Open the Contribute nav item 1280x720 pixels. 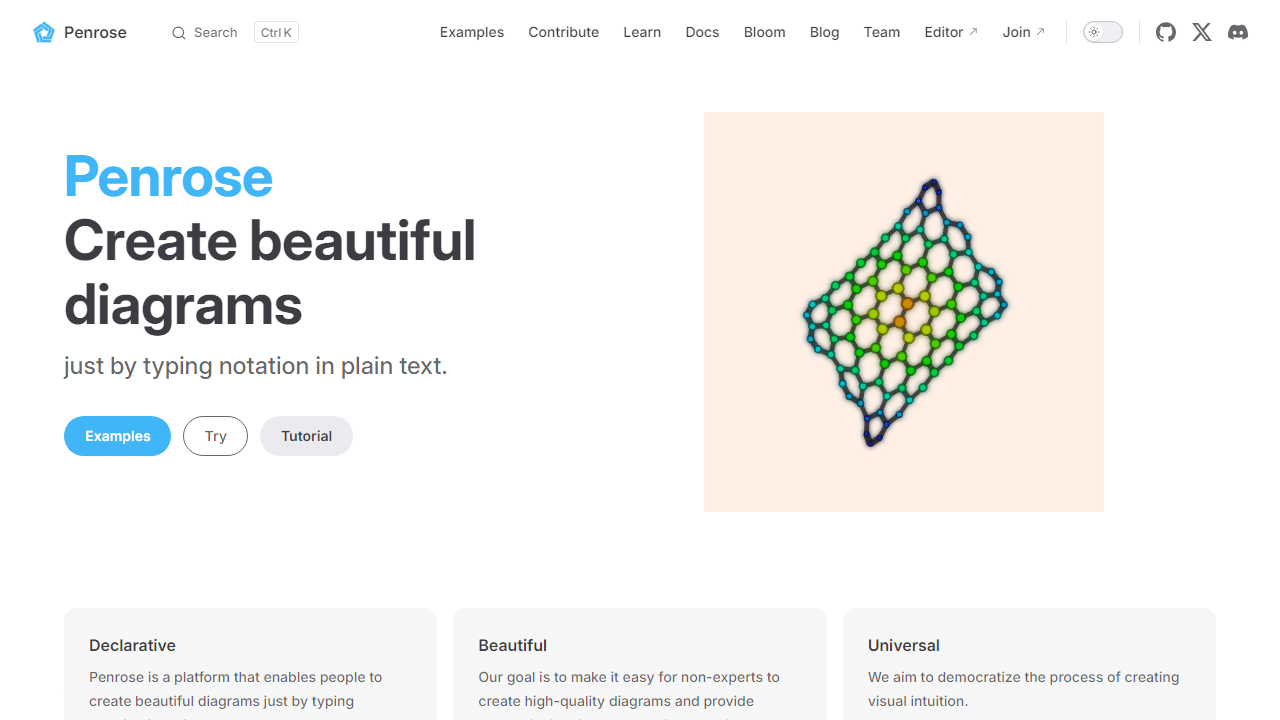[564, 32]
